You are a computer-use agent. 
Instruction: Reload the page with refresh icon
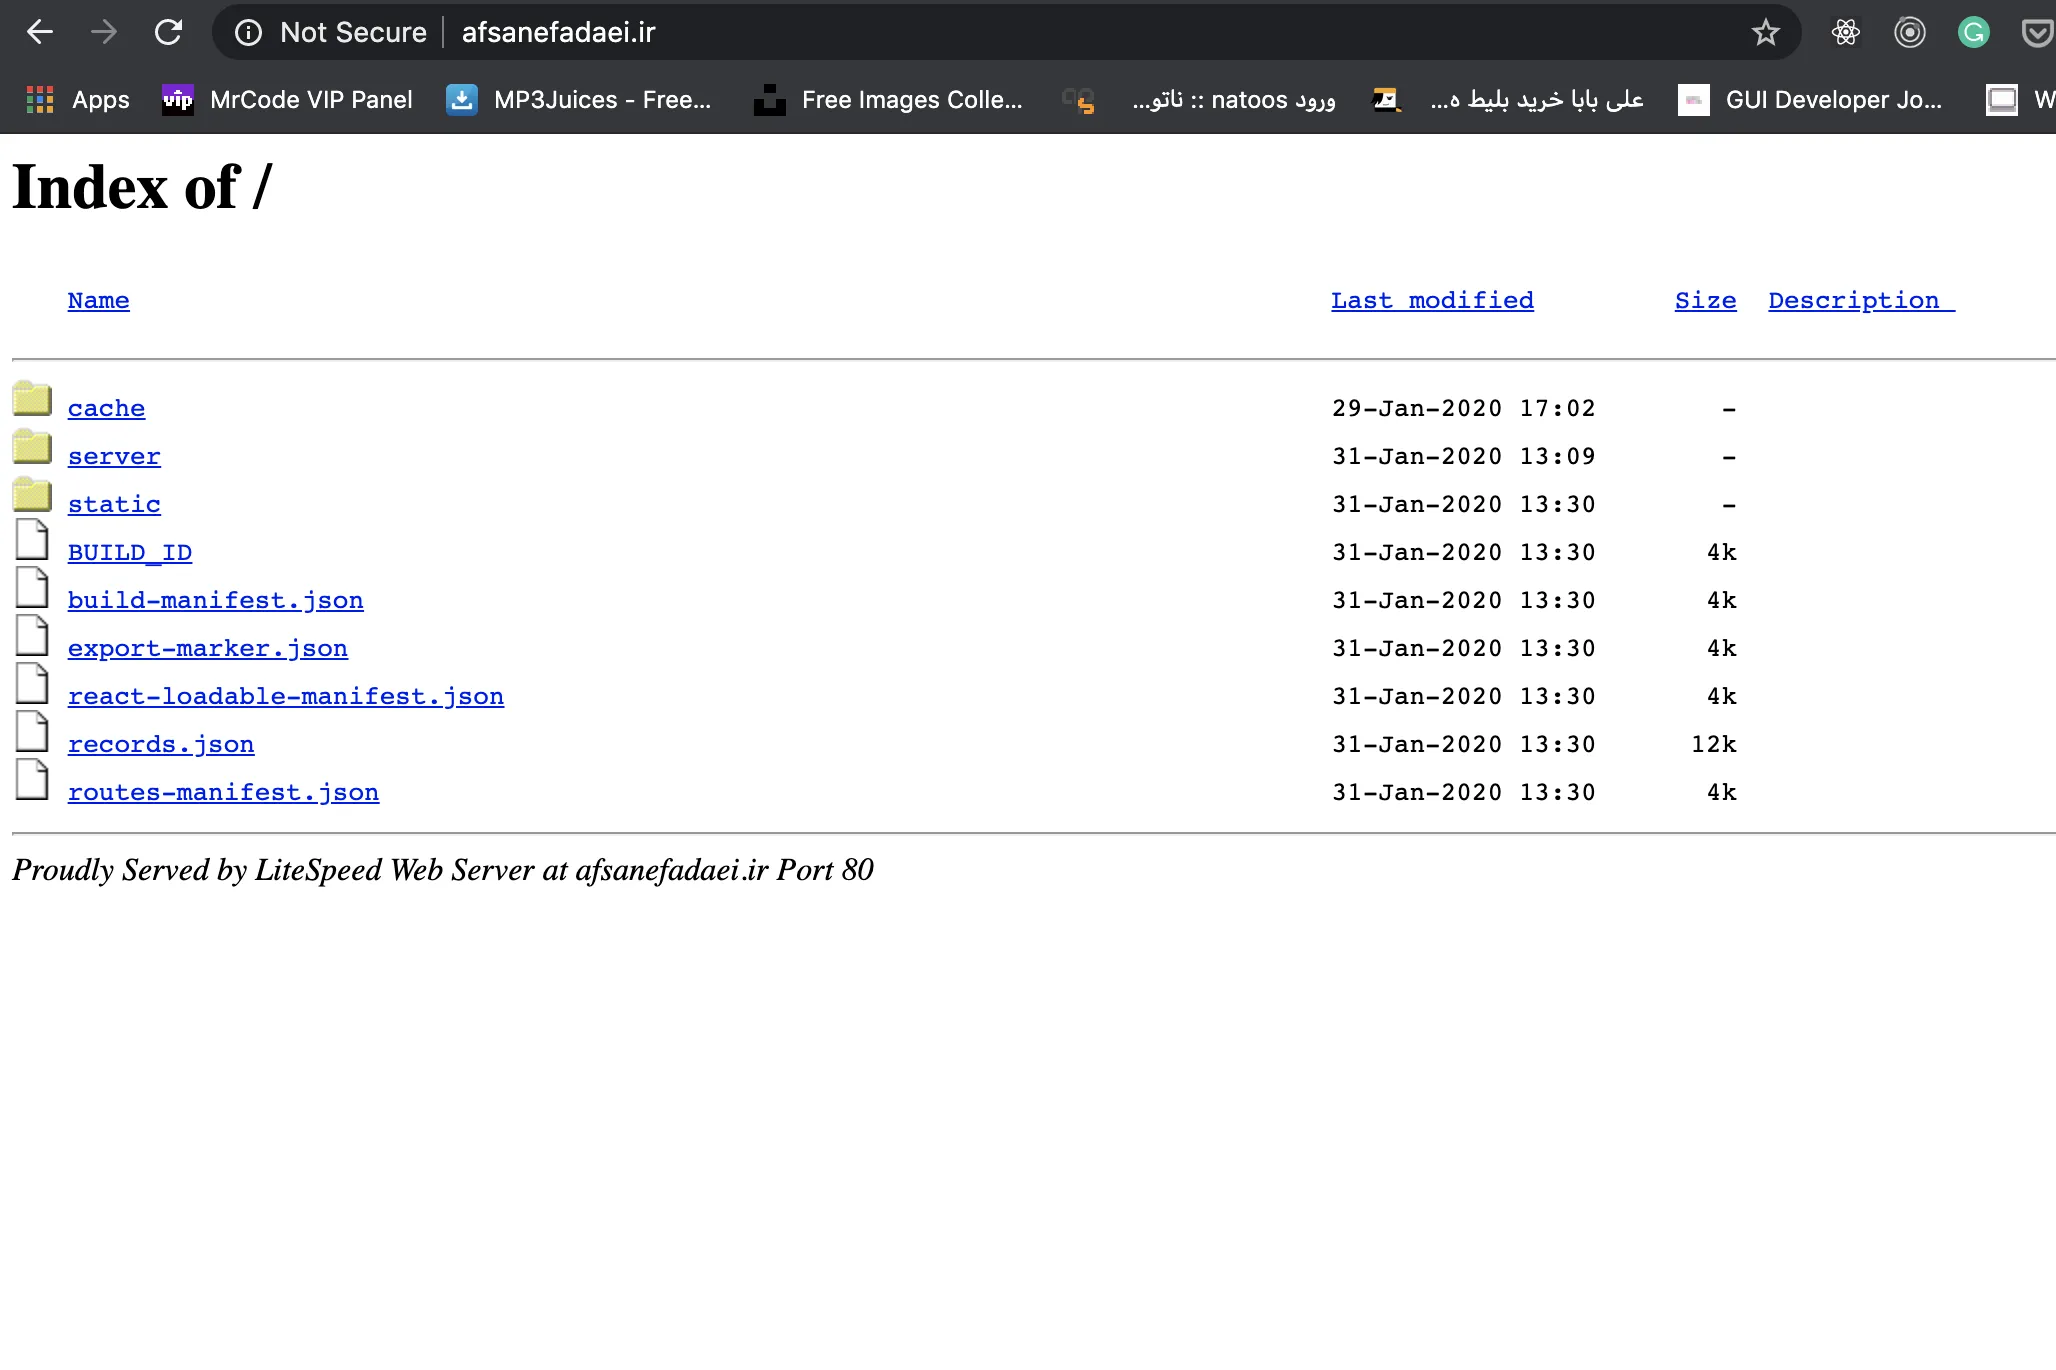coord(168,32)
